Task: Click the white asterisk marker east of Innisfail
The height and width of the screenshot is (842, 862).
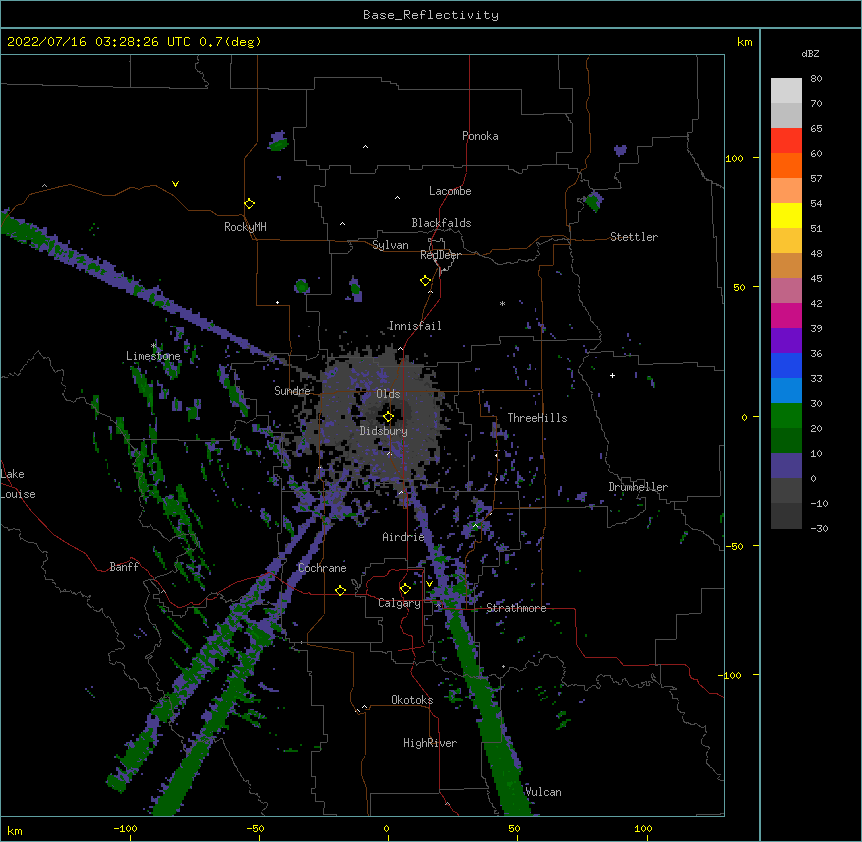Action: (x=502, y=303)
